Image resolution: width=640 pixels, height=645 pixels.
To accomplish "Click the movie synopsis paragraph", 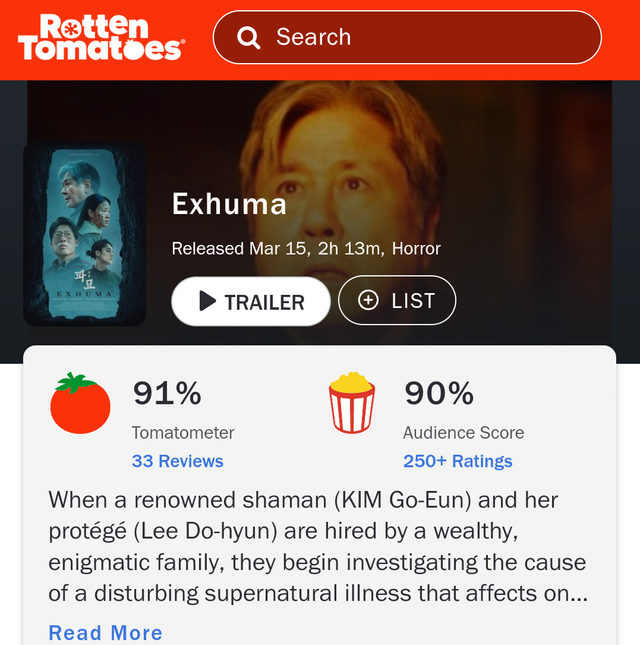I will pyautogui.click(x=318, y=547).
